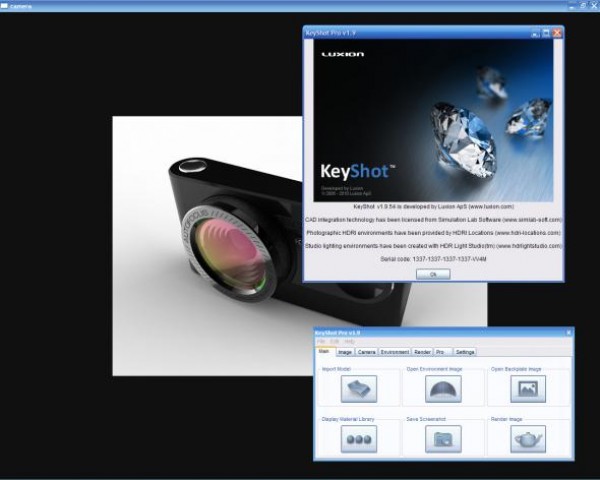Save Screenshot using the folder icon
This screenshot has height=480, width=600.
coord(443,439)
